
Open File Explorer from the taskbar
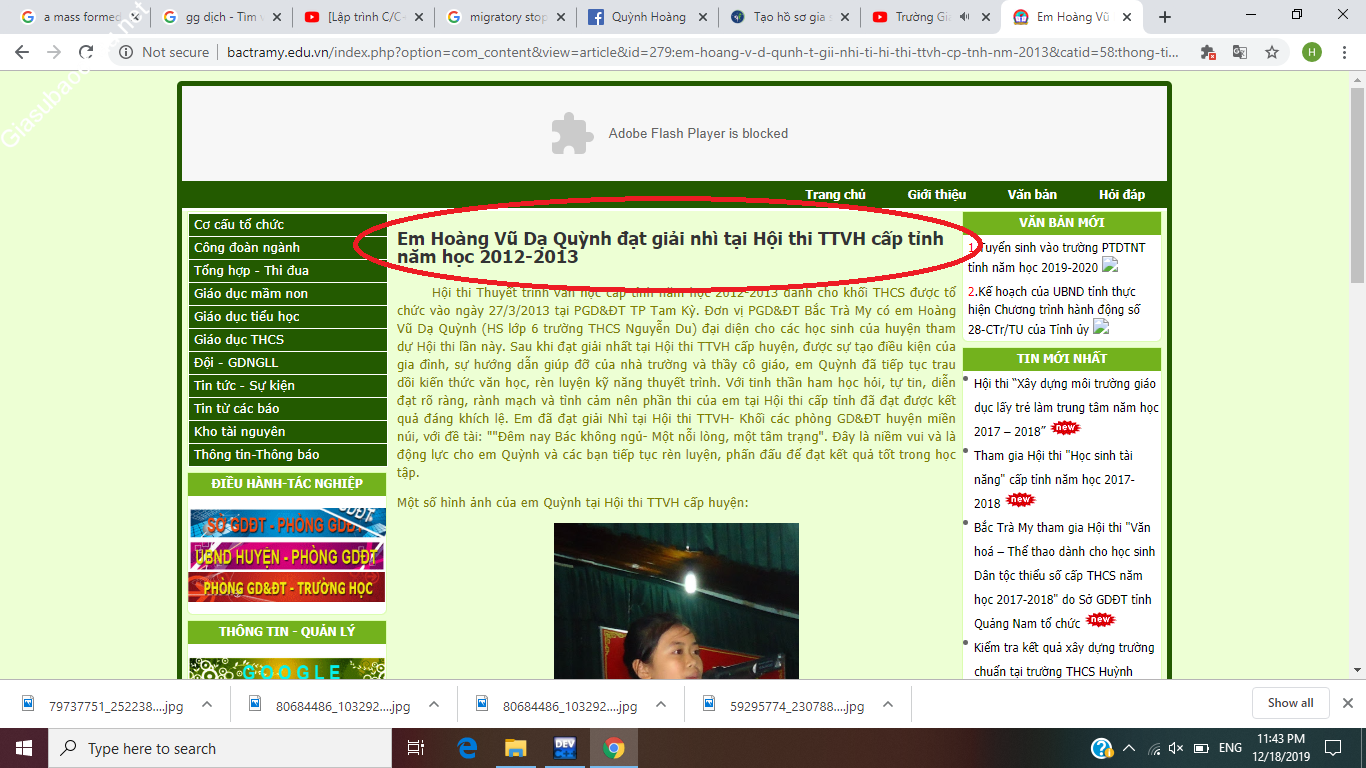(x=515, y=748)
